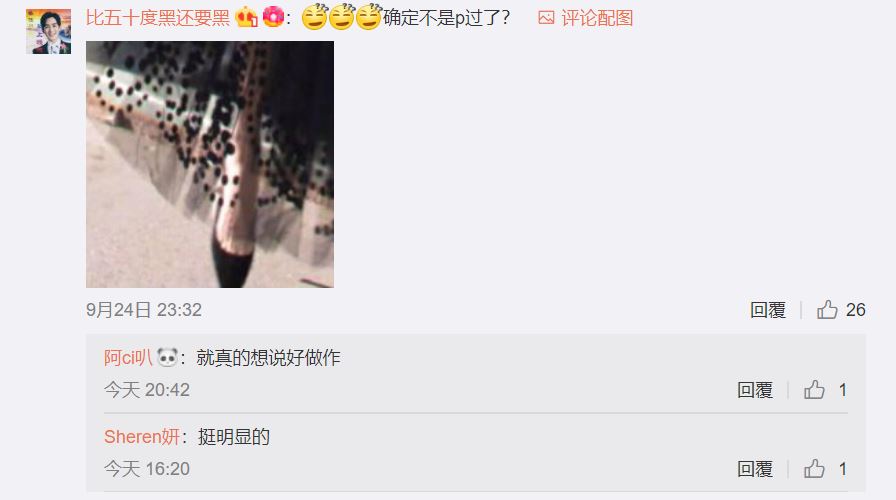Enlarge the polka dot skirt comment image
The image size is (896, 500).
coord(210,164)
